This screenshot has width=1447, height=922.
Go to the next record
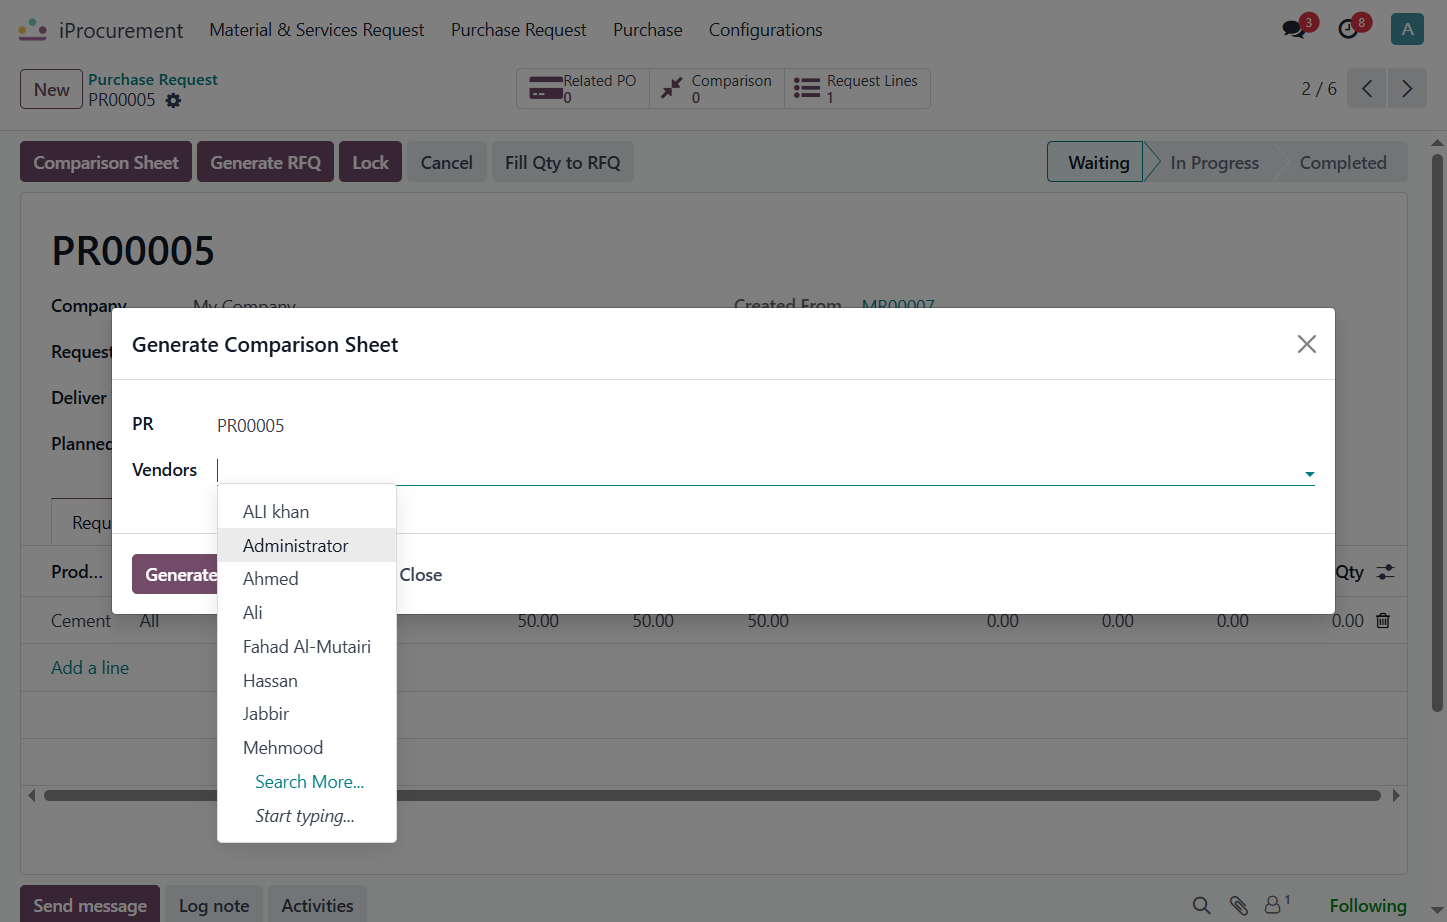click(1407, 88)
